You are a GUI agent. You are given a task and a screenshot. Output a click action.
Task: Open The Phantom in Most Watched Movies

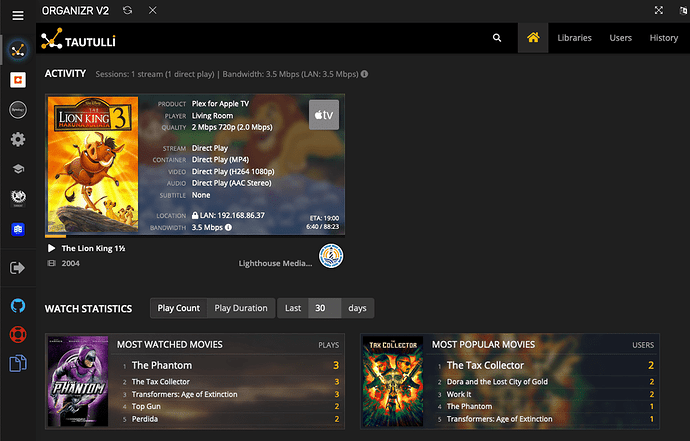pyautogui.click(x=162, y=365)
